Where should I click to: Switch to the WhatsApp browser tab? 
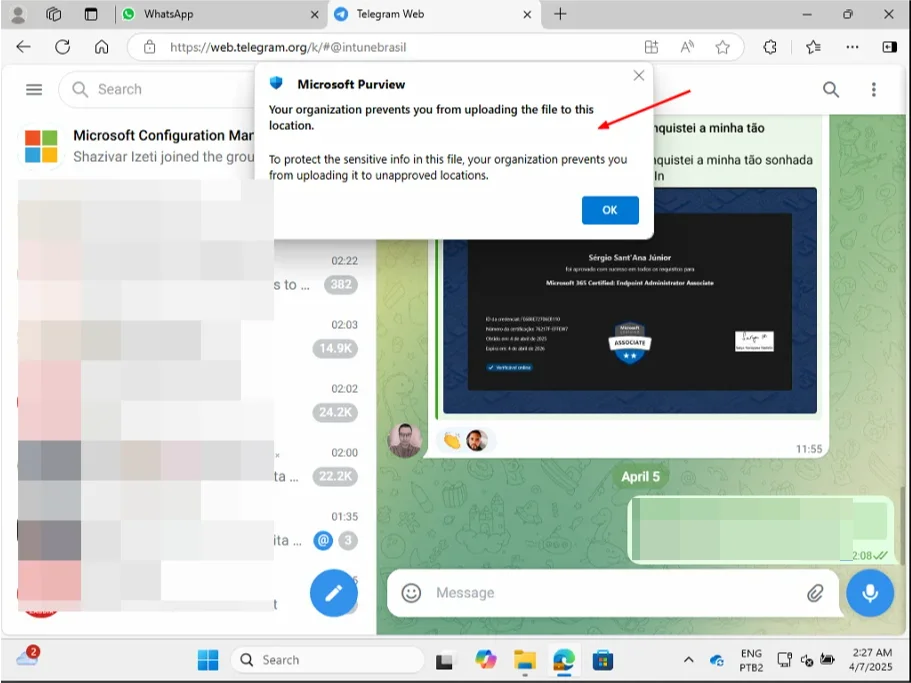(x=221, y=15)
